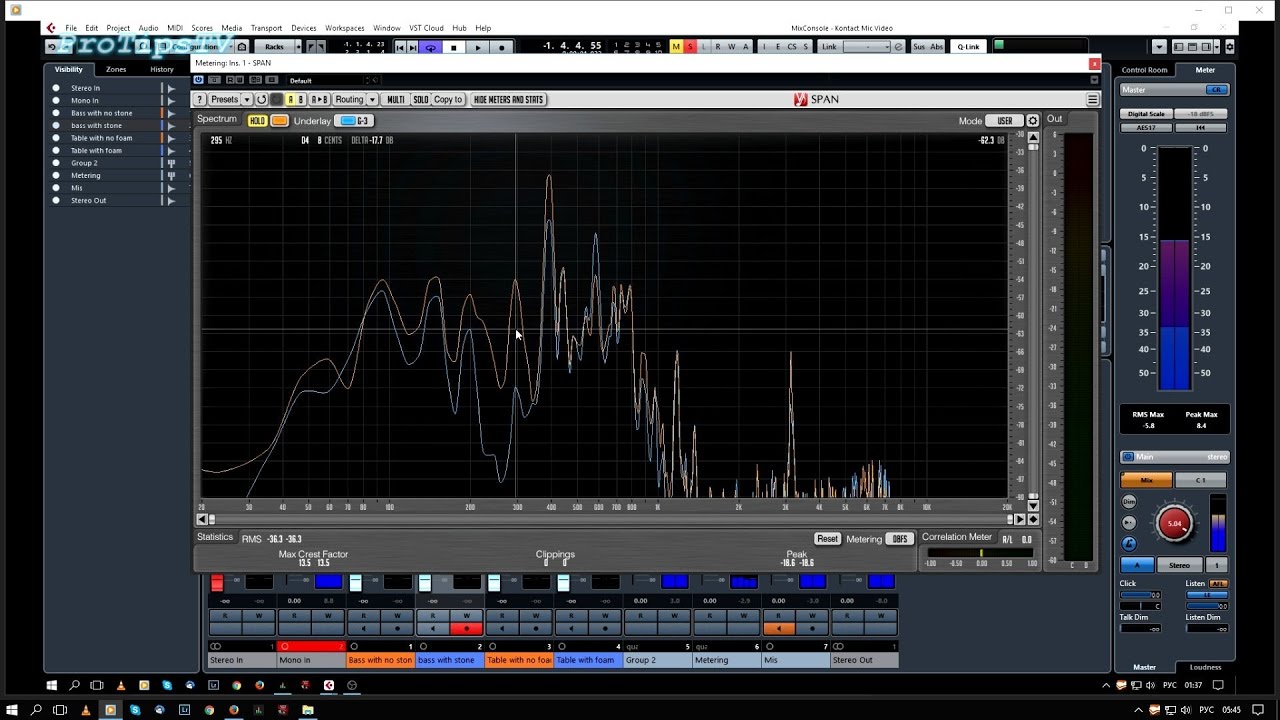The image size is (1280, 720).
Task: Select the Group 2 channel name
Action: pyautogui.click(x=655, y=660)
